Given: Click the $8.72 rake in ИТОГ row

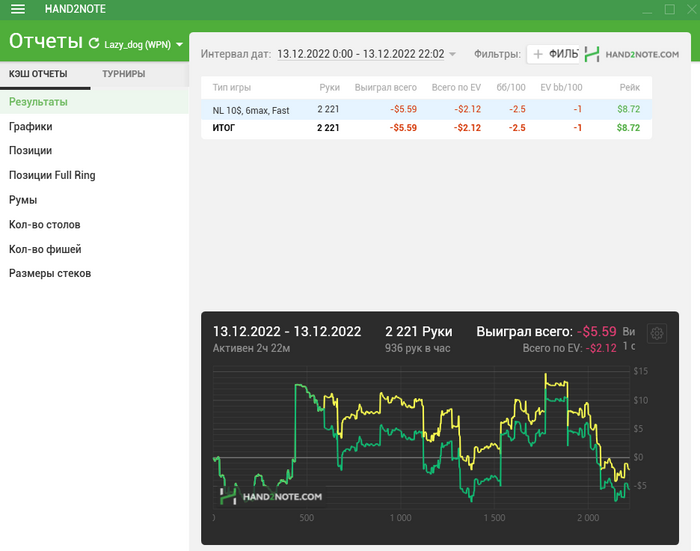Looking at the screenshot, I should pyautogui.click(x=628, y=128).
